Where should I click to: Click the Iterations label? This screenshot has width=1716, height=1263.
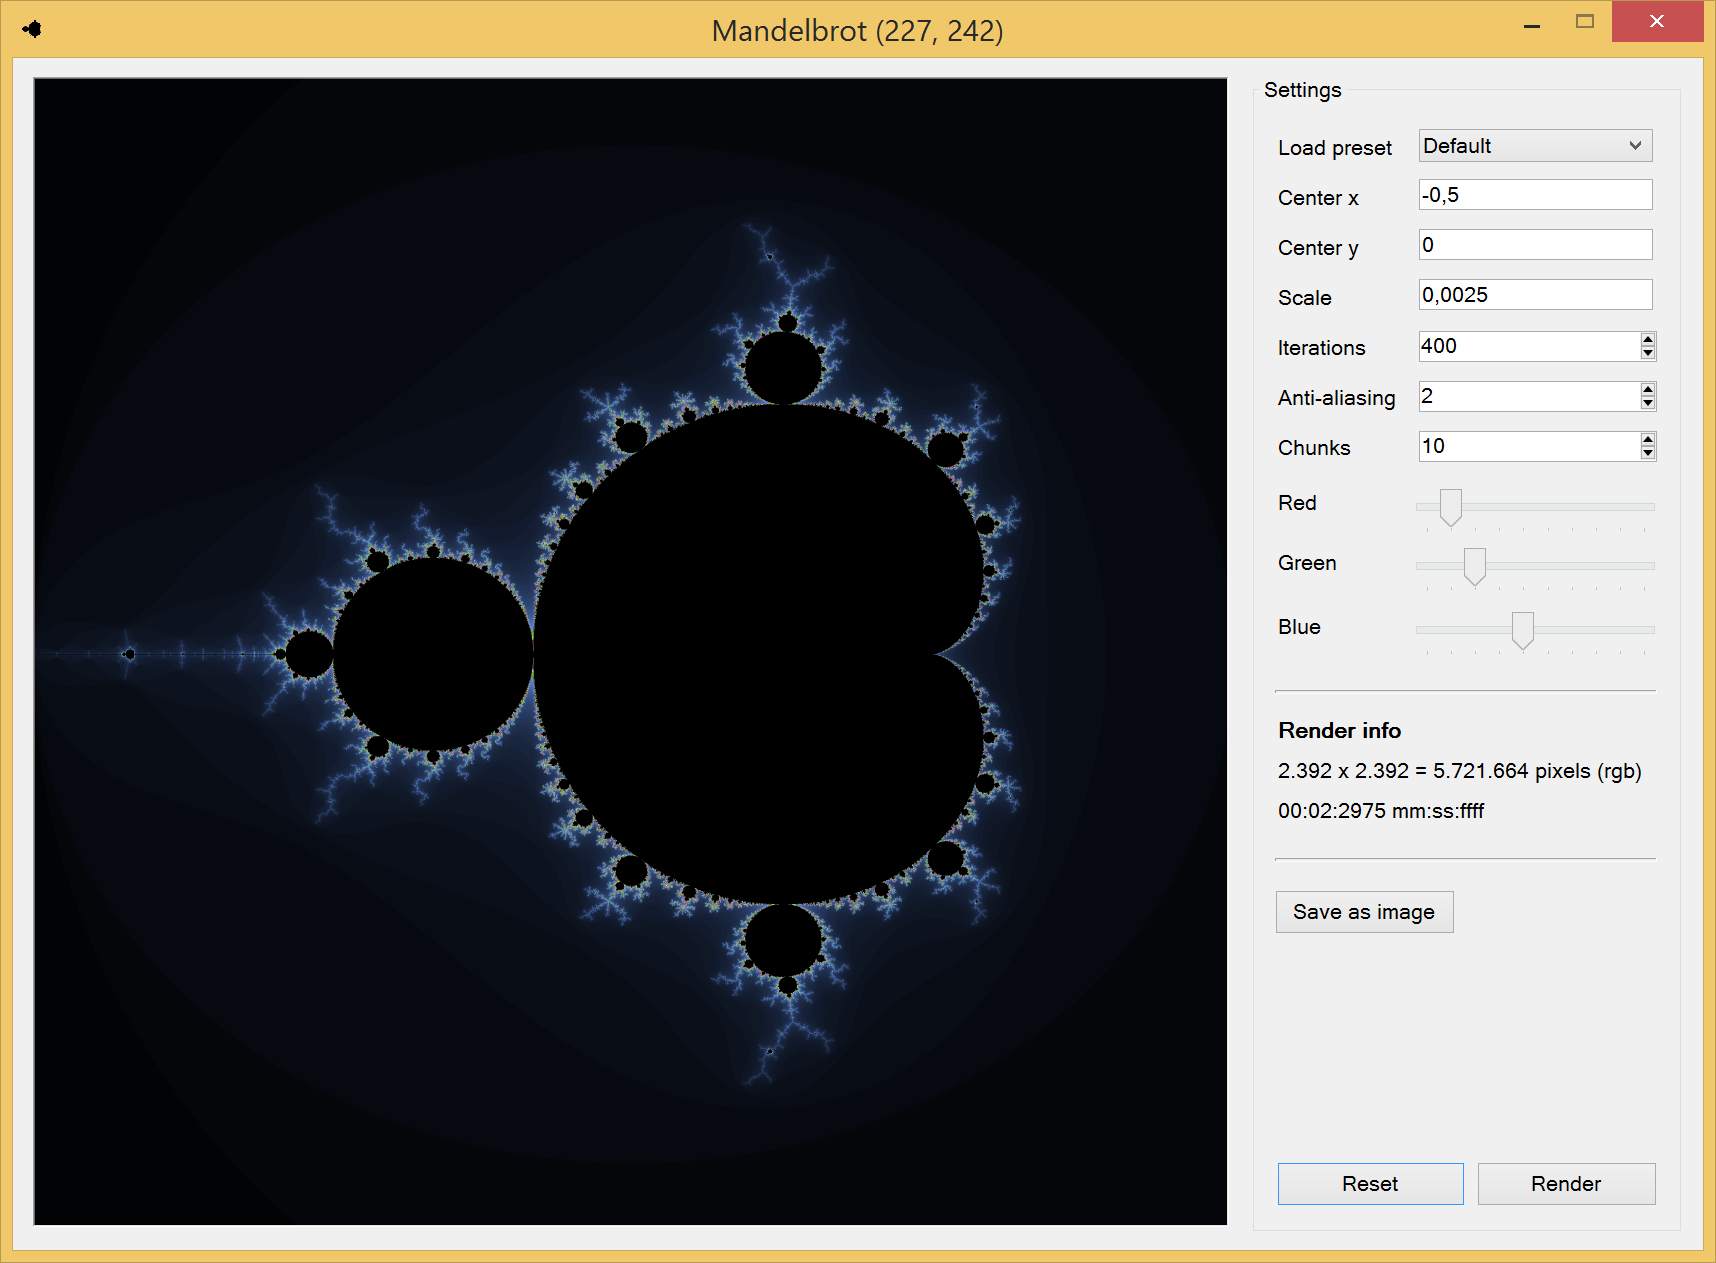pos(1321,348)
